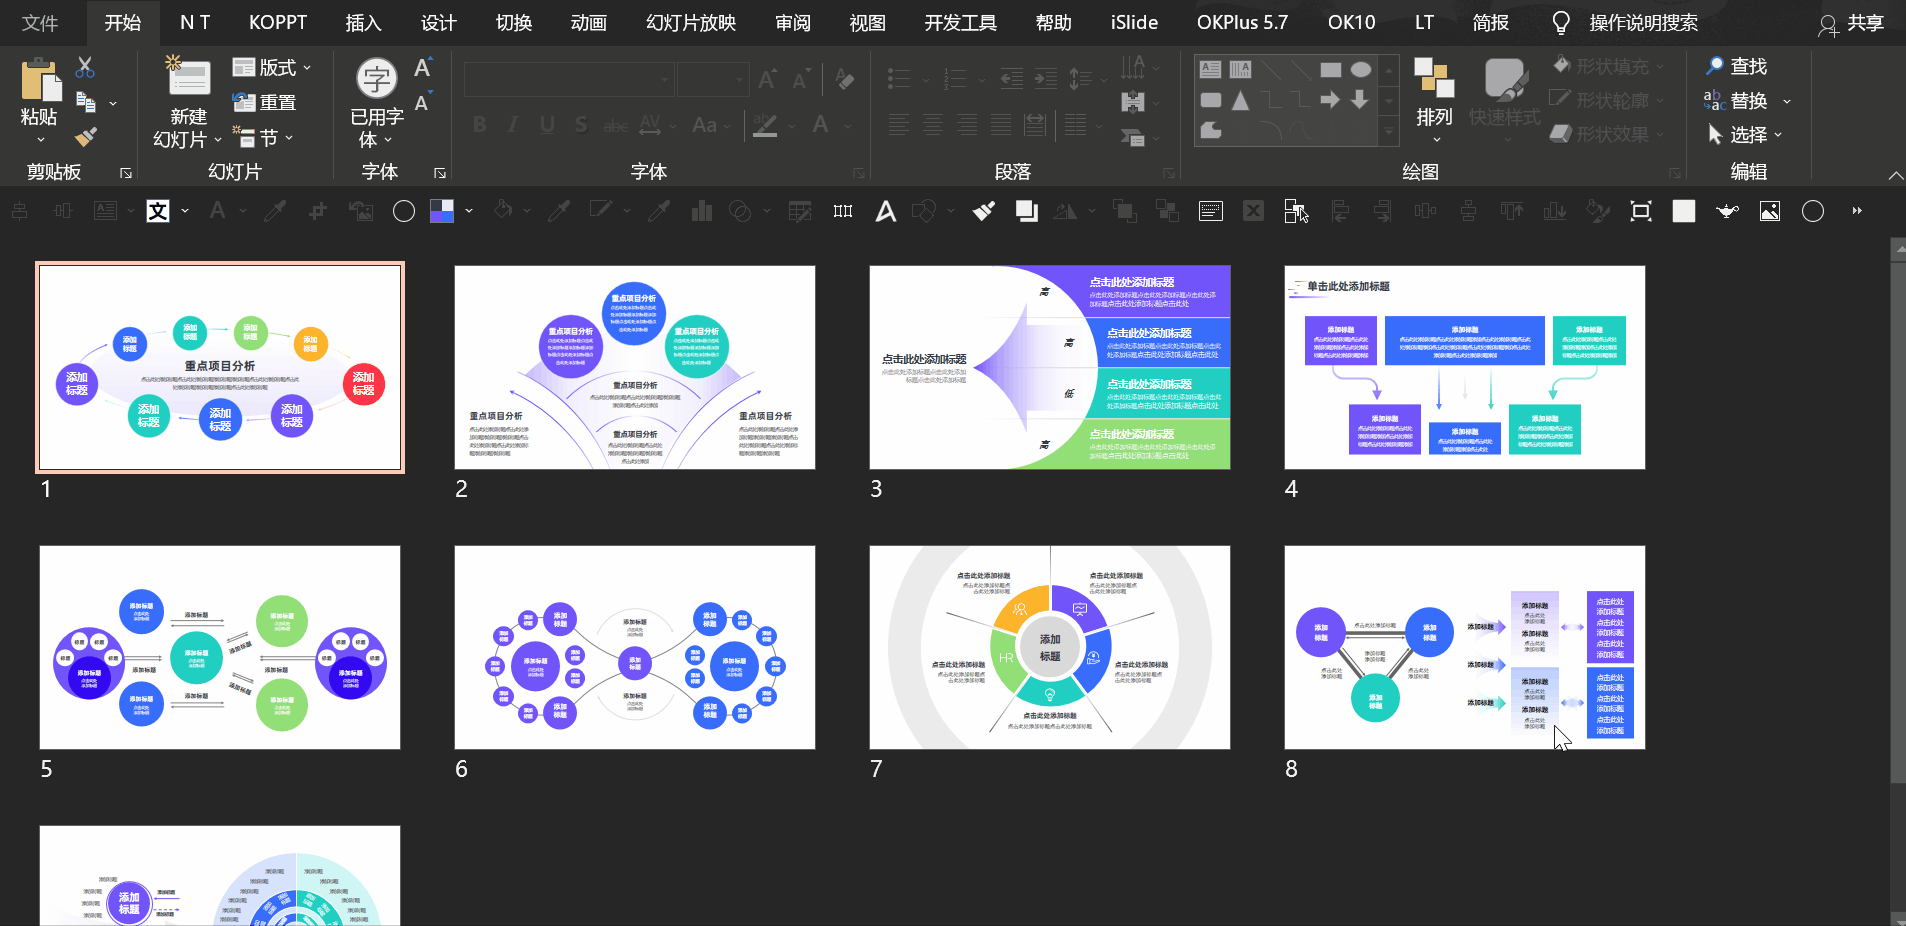Switch to the iSlide tab
This screenshot has height=926, width=1906.
[x=1134, y=23]
